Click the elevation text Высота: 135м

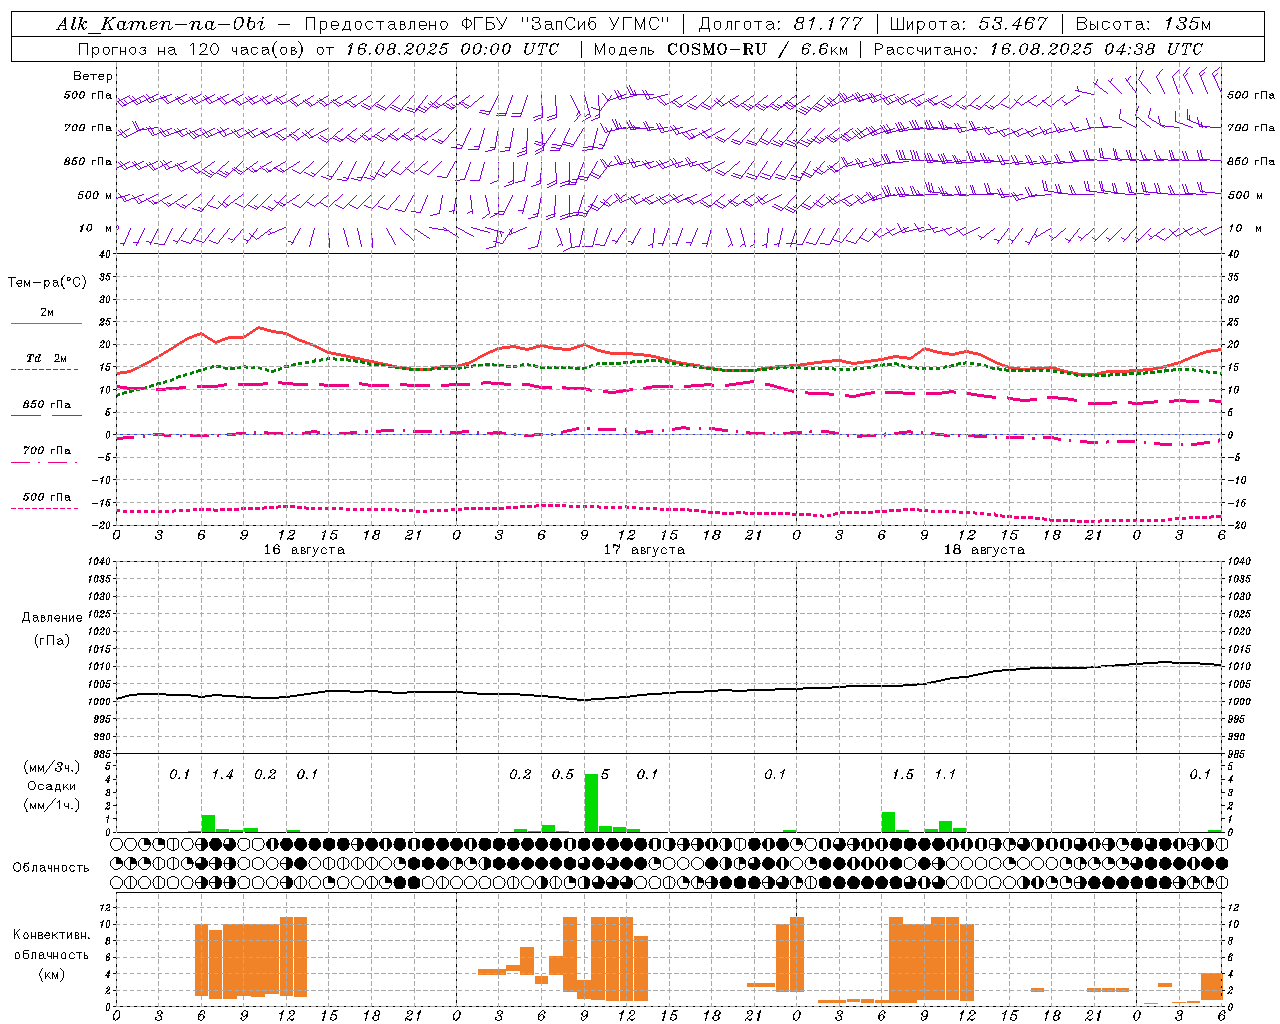[1143, 24]
